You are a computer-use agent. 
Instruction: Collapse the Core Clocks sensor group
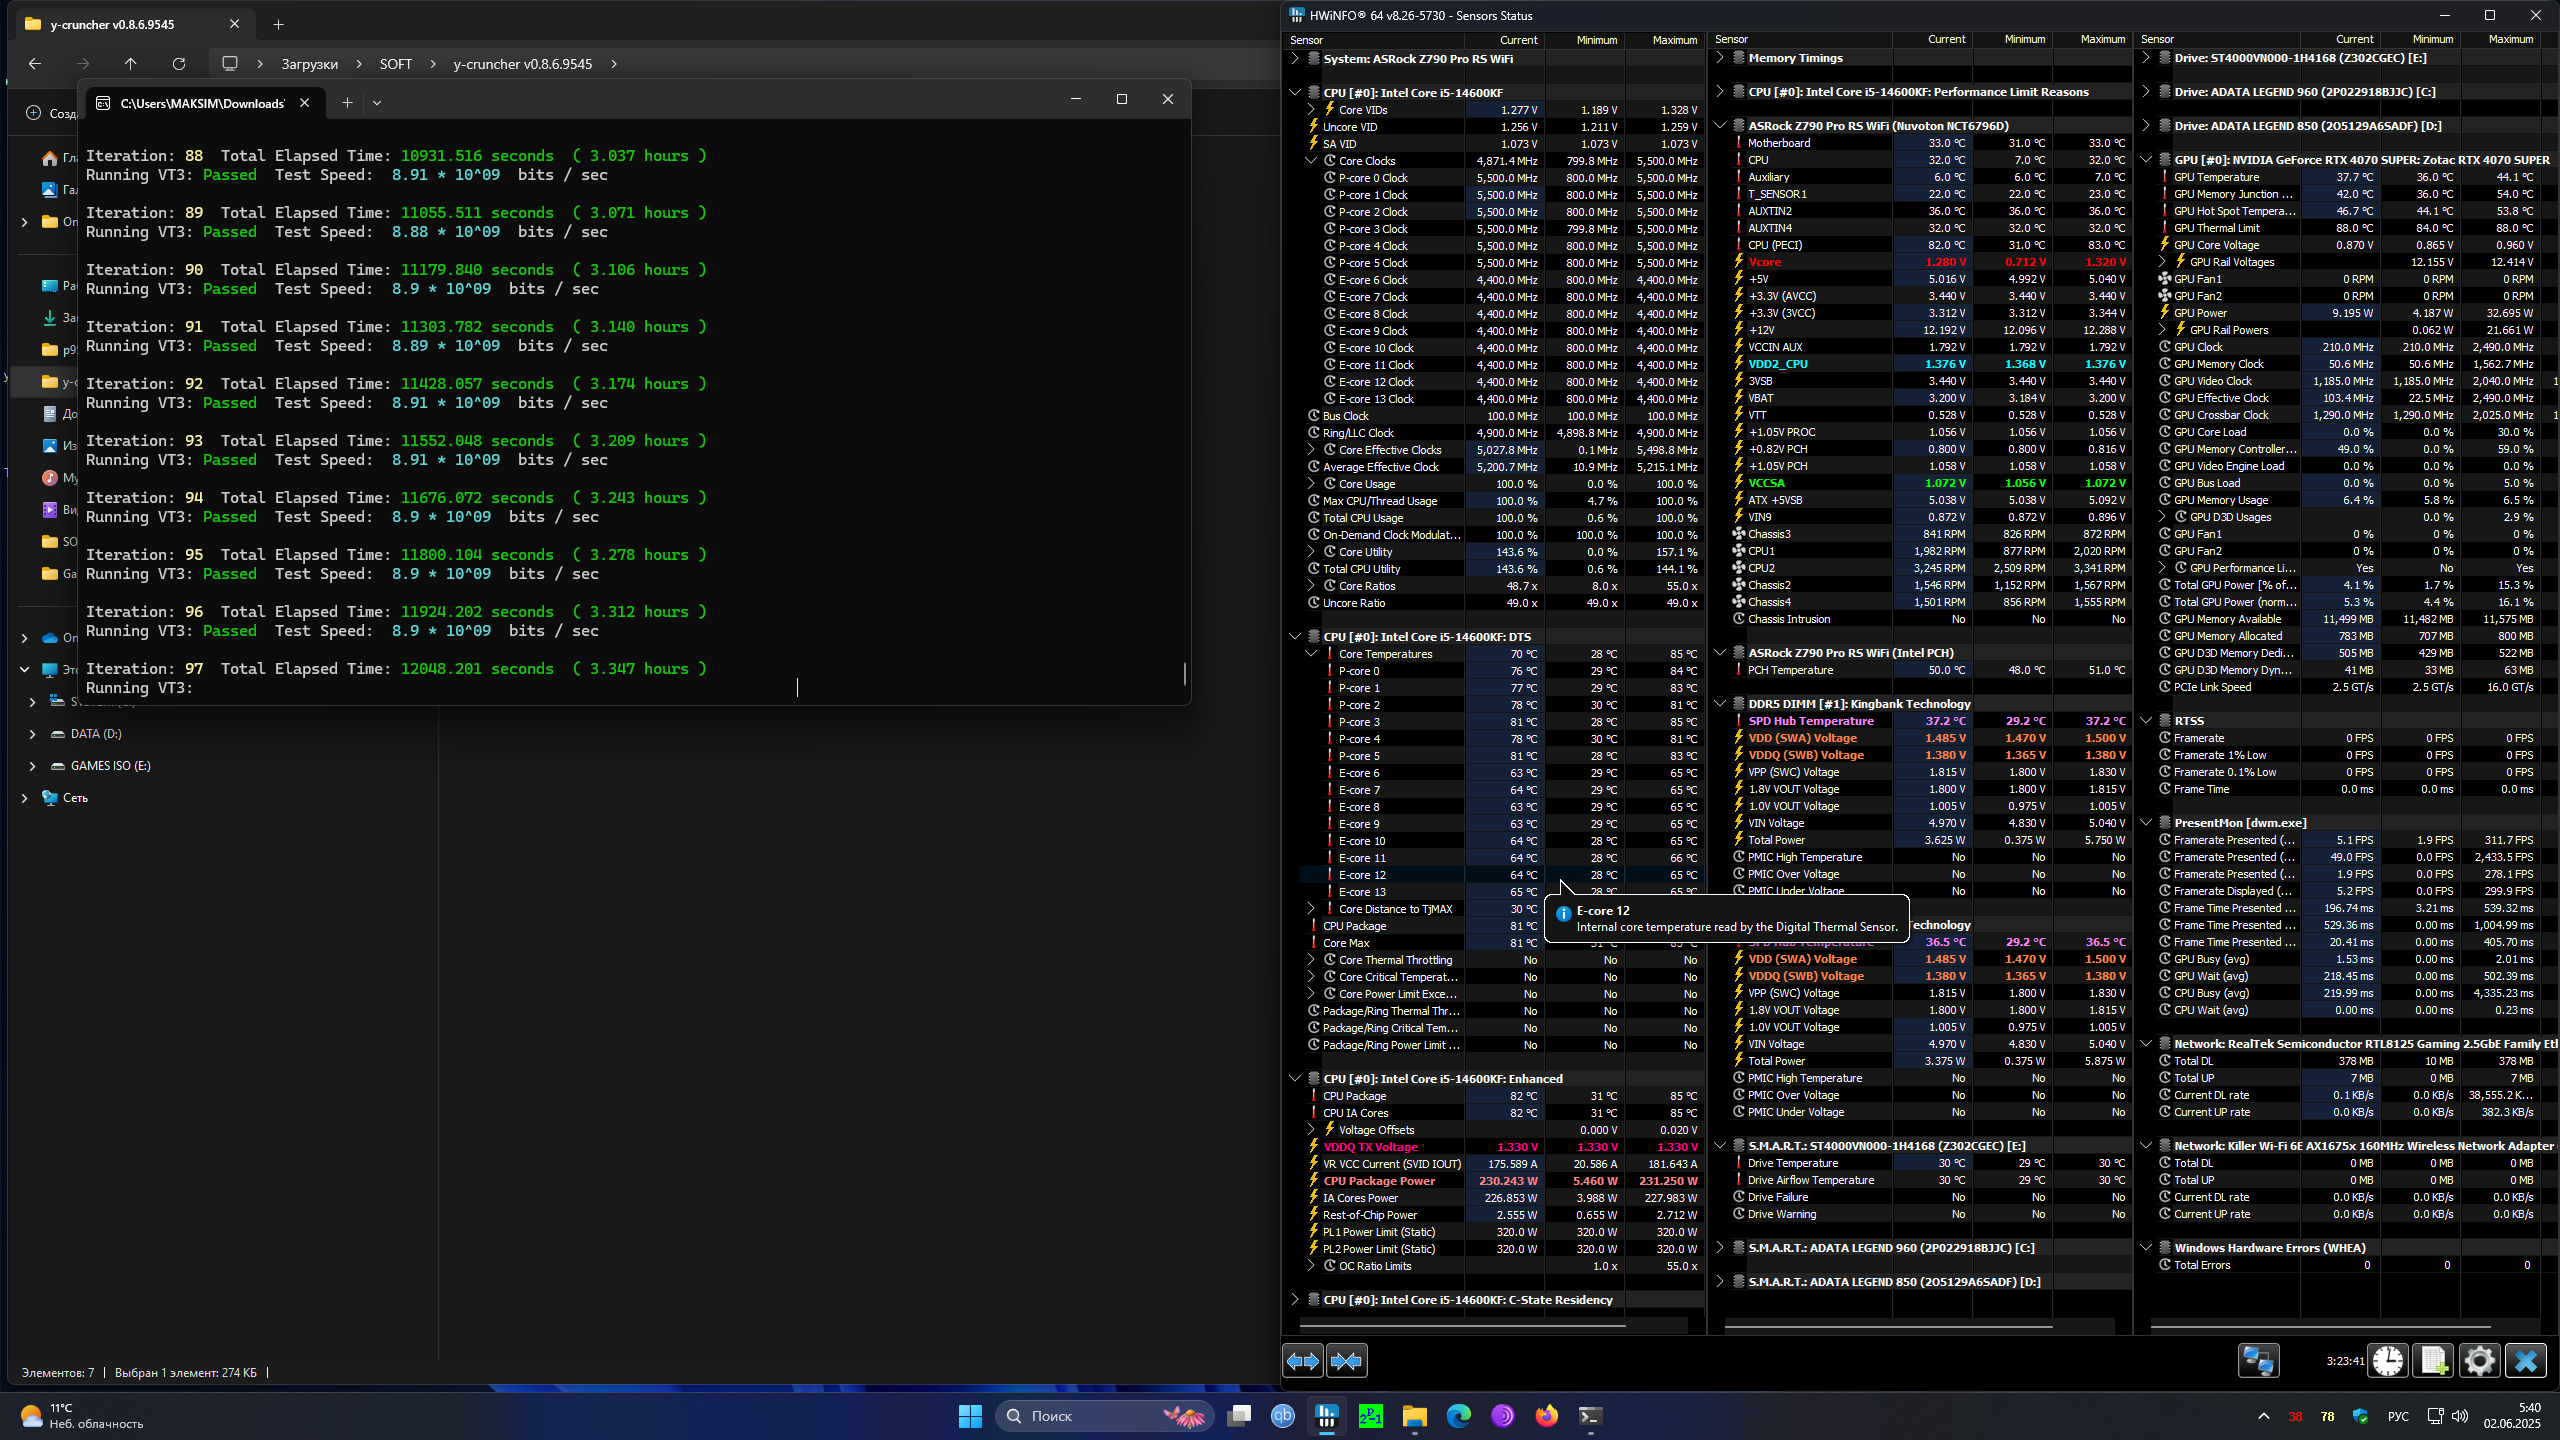(1311, 161)
